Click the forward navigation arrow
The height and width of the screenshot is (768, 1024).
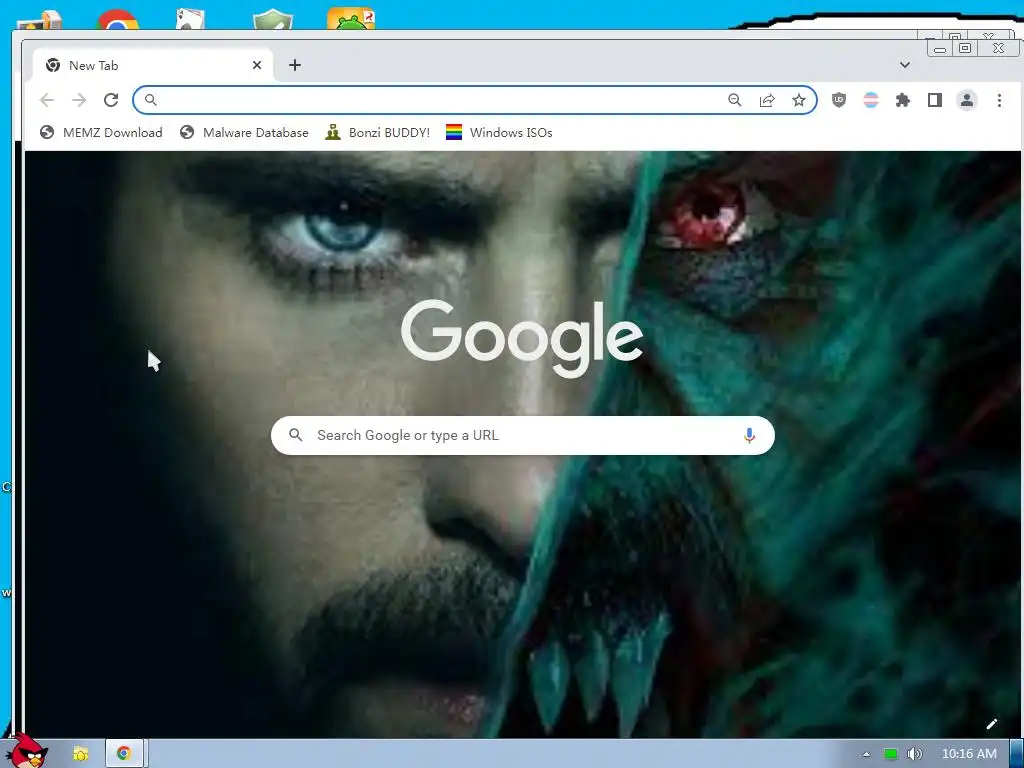click(x=79, y=100)
